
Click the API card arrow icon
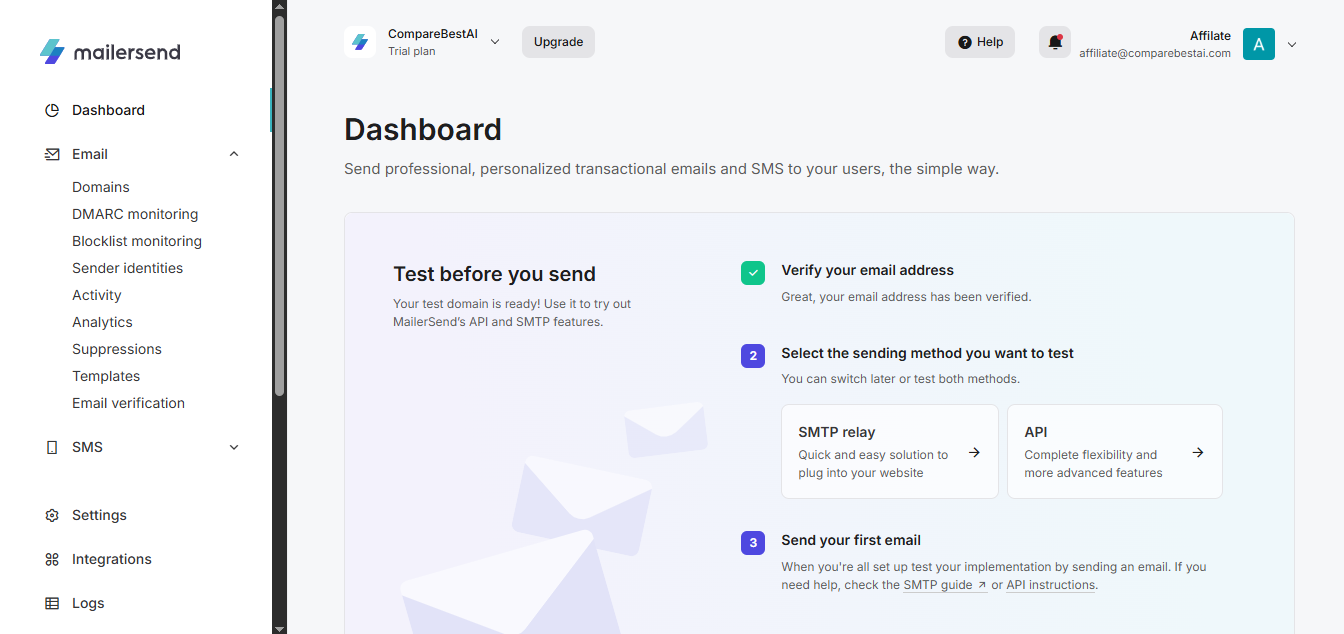pyautogui.click(x=1198, y=452)
